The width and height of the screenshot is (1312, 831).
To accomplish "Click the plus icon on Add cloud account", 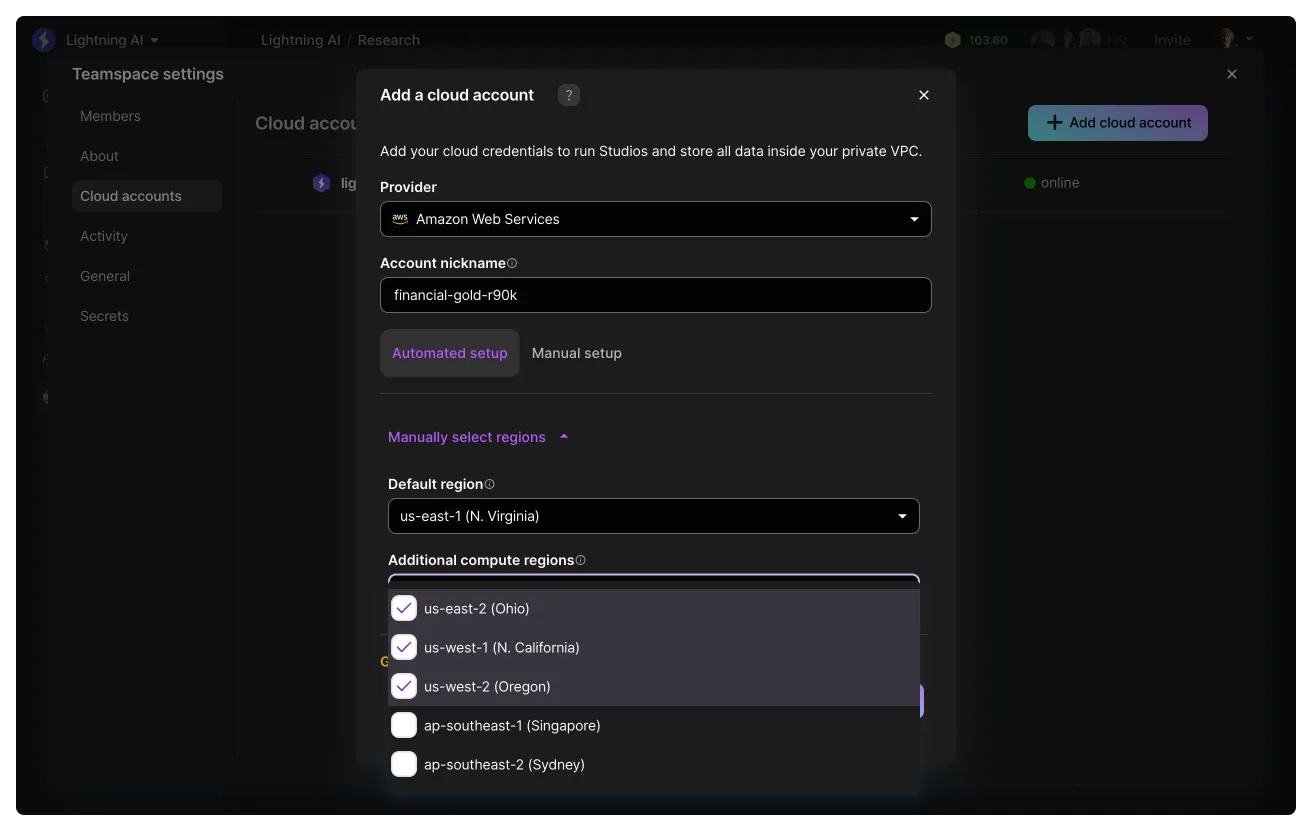I will 1054,123.
